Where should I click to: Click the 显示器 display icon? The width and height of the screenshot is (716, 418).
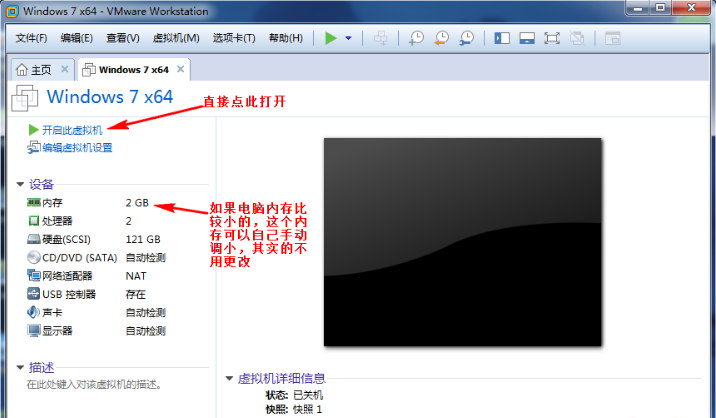[x=34, y=331]
